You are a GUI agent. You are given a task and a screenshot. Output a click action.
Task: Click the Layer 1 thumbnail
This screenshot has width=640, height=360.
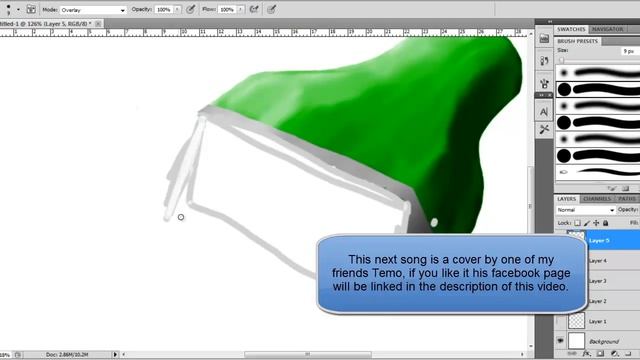[x=576, y=321]
